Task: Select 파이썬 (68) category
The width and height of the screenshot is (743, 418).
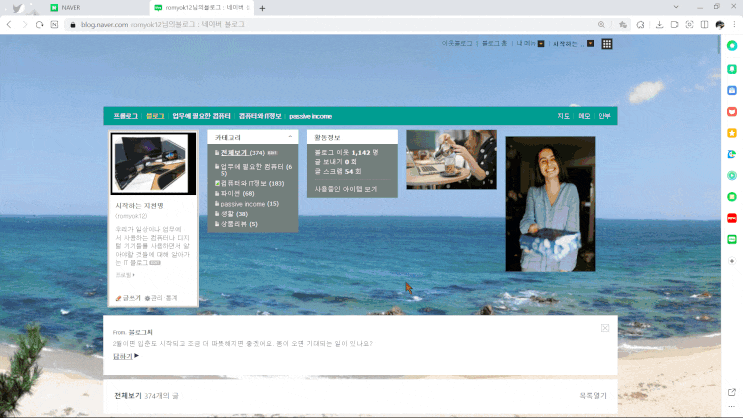Action: pyautogui.click(x=237, y=194)
